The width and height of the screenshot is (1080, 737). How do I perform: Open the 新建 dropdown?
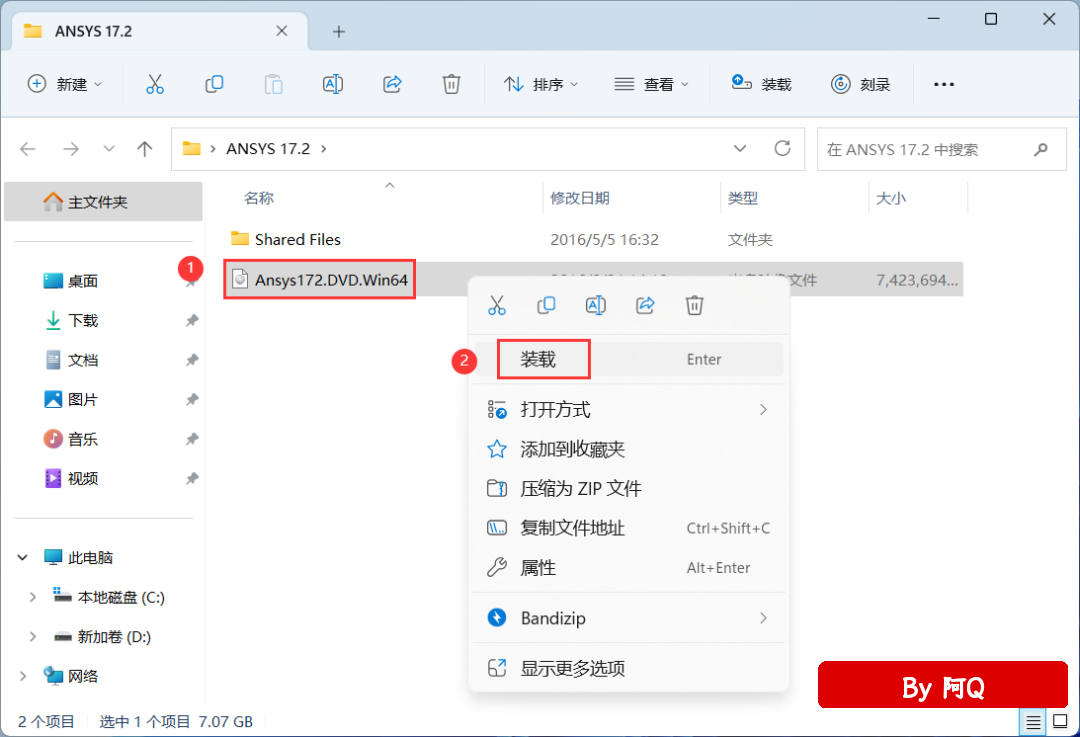[x=65, y=84]
